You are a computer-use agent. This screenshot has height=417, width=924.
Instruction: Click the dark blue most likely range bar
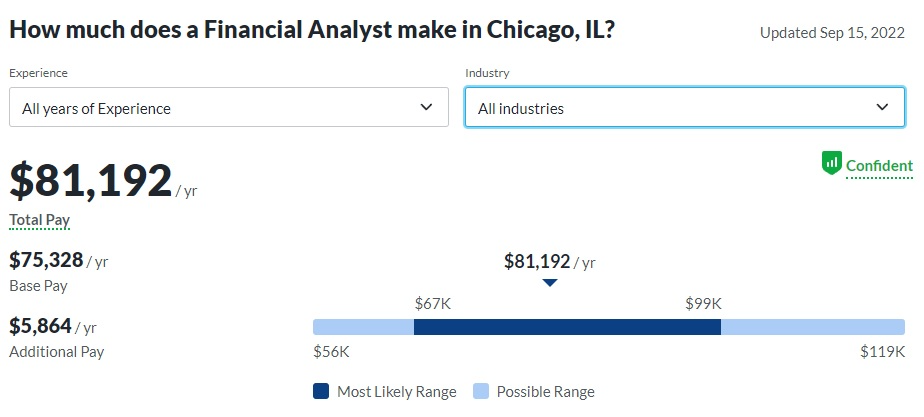coord(567,327)
